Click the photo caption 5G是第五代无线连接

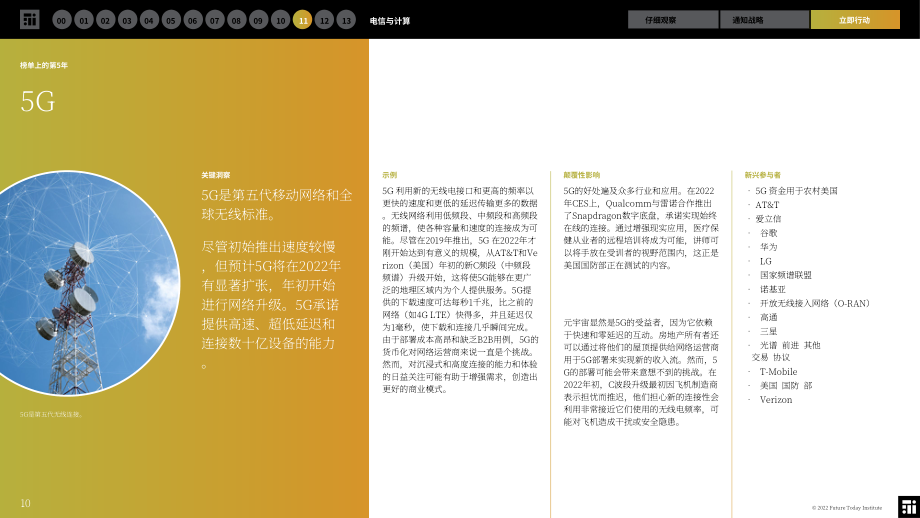point(51,414)
